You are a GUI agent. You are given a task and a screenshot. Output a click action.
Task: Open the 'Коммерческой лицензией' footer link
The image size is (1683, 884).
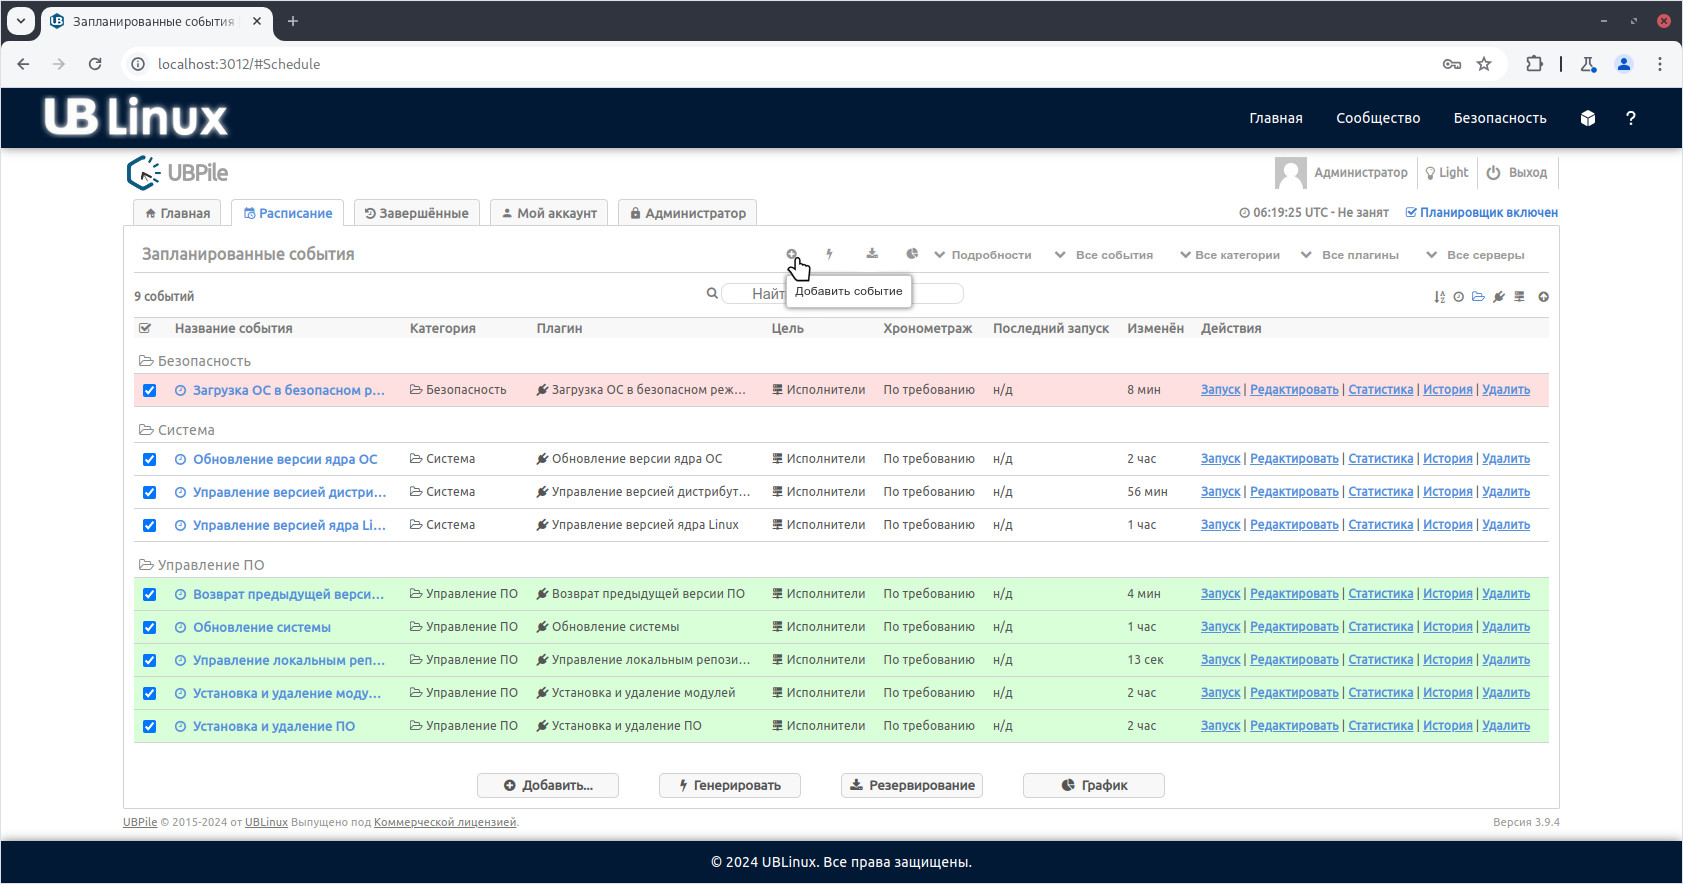(x=445, y=822)
